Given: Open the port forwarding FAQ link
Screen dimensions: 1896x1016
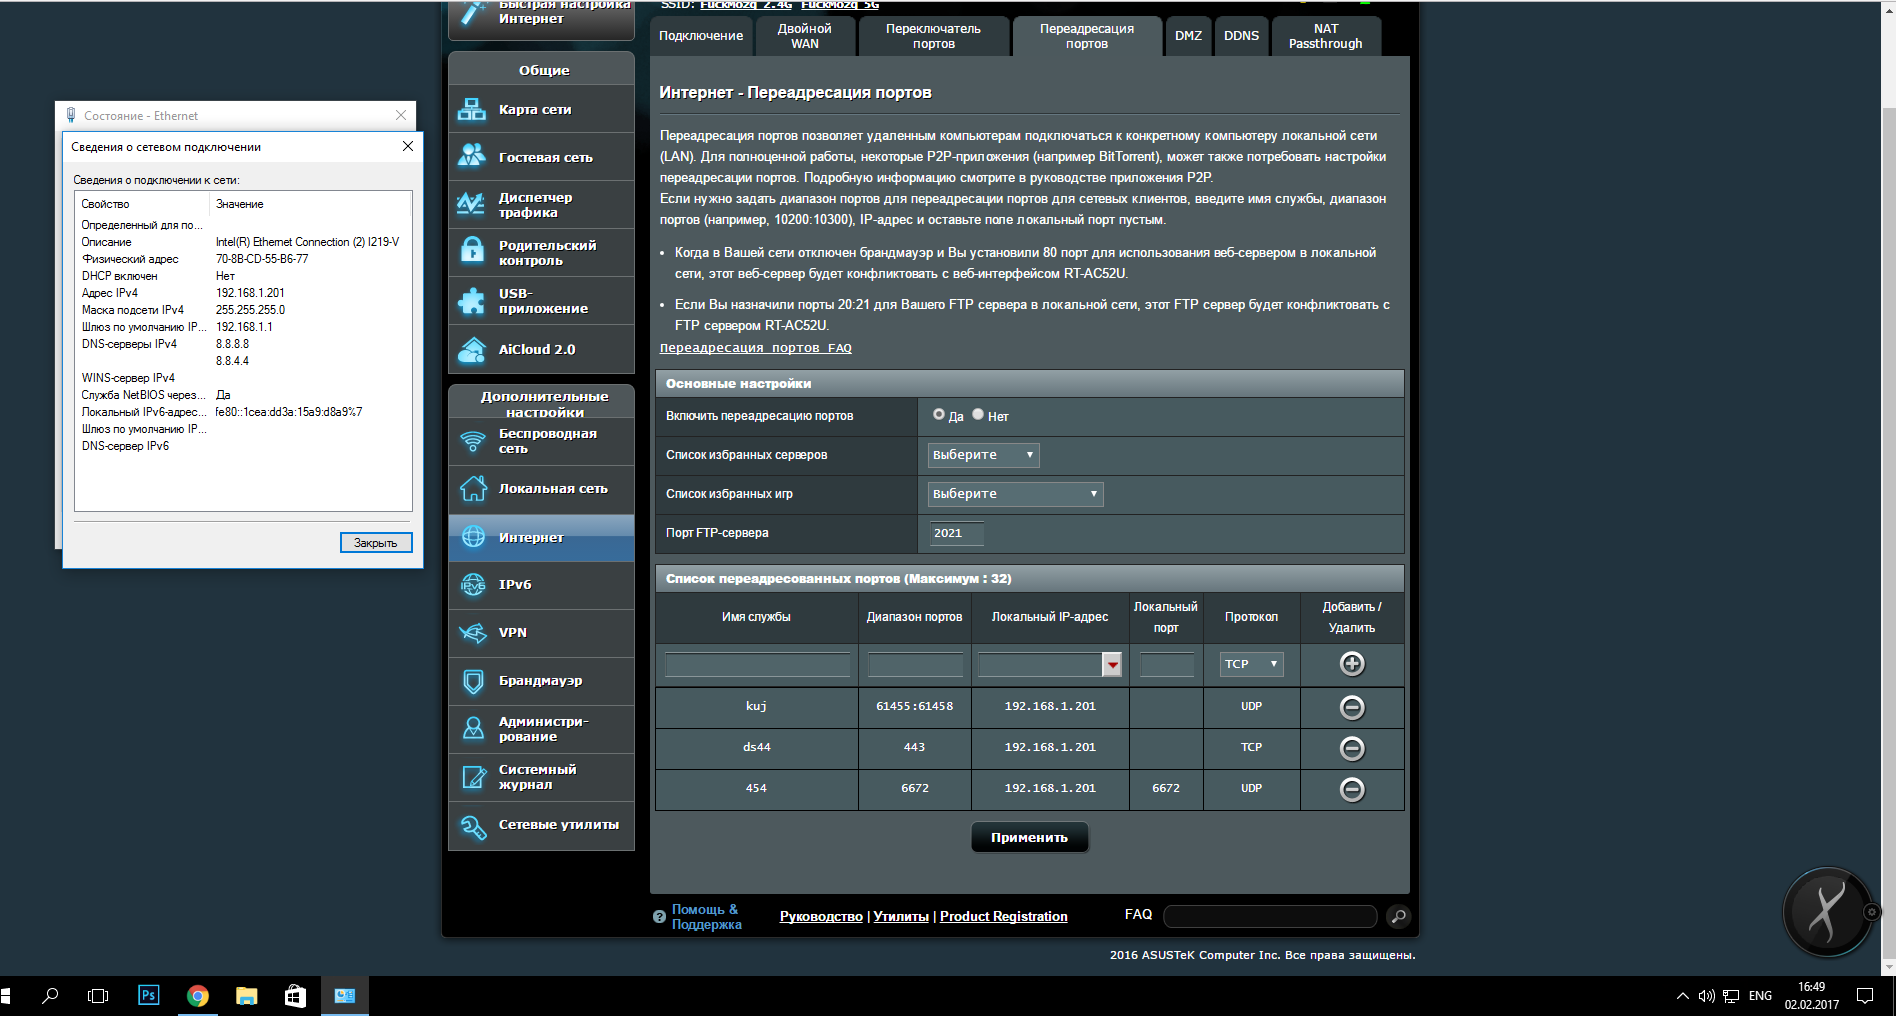Looking at the screenshot, I should tap(755, 348).
